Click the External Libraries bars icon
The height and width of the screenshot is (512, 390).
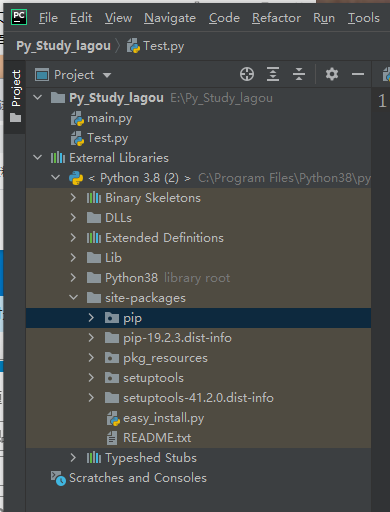coord(58,158)
